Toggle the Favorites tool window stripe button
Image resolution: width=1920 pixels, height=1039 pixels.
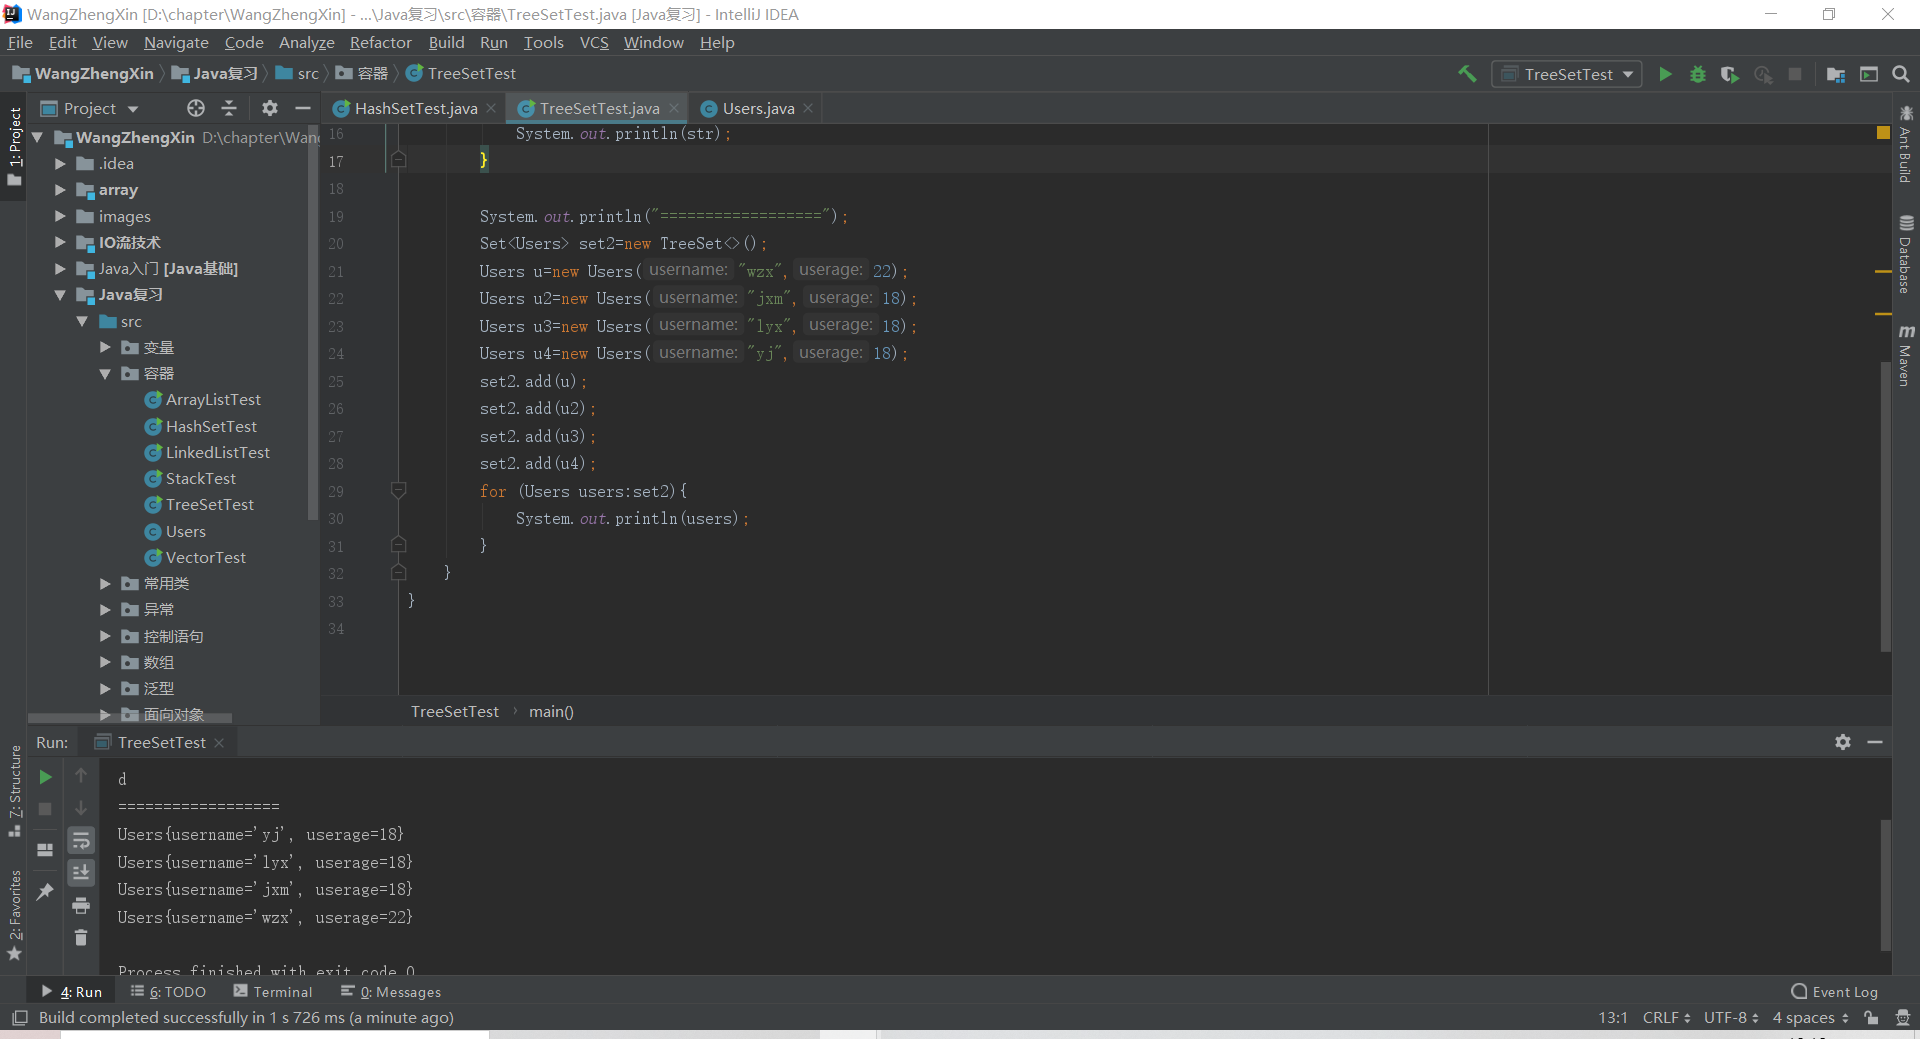[x=14, y=915]
